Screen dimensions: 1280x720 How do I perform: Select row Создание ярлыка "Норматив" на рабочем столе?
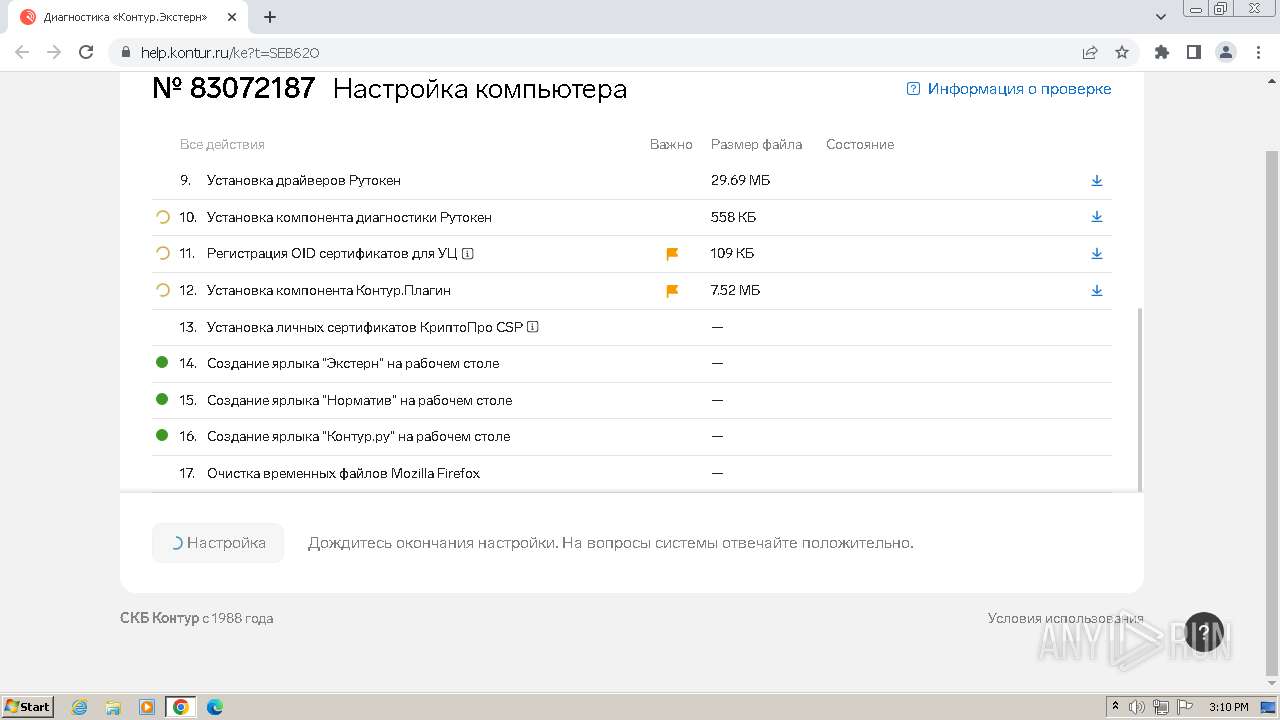pos(632,400)
